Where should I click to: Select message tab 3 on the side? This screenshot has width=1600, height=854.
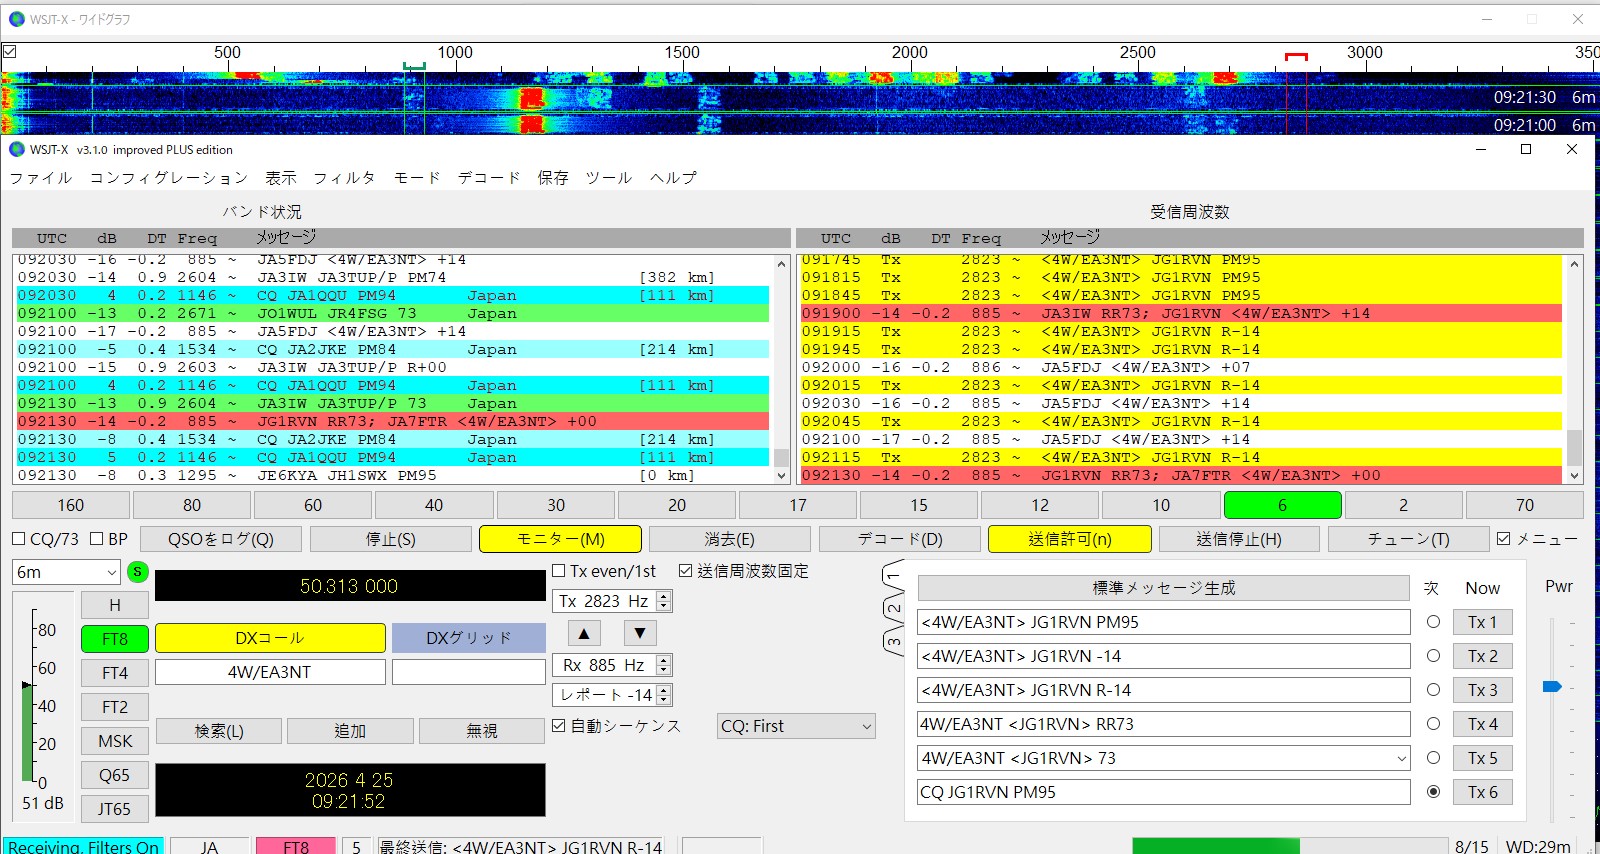(x=893, y=641)
